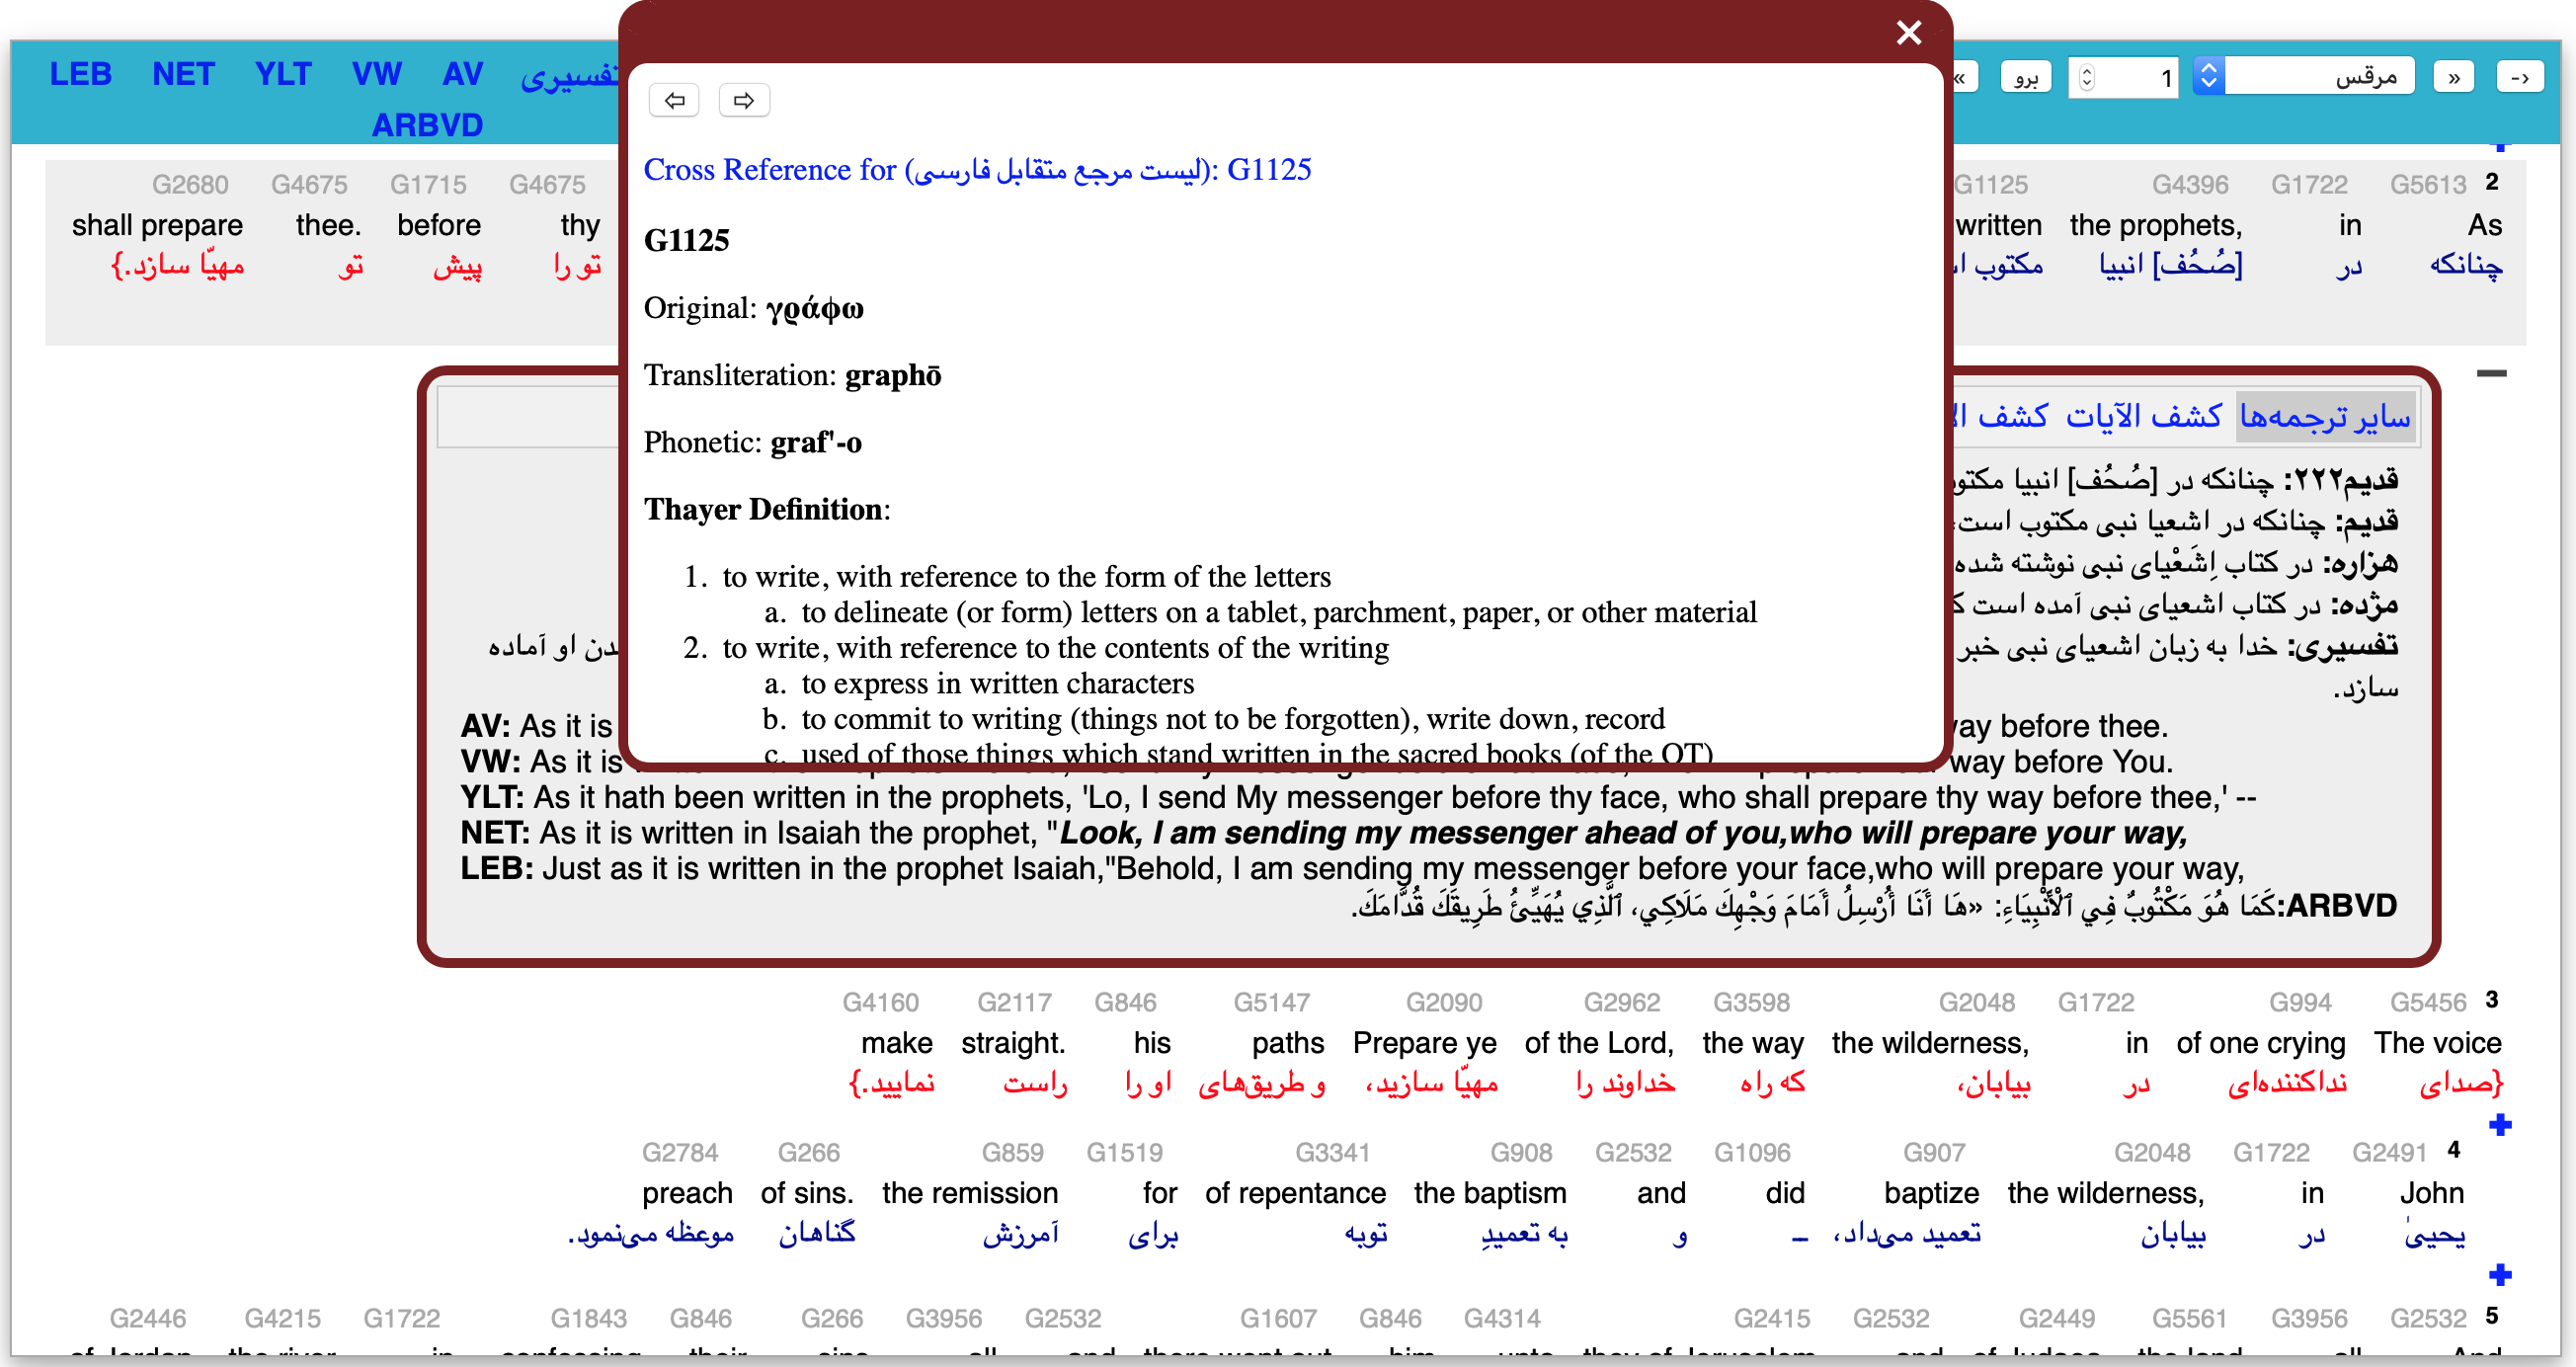Screen dimensions: 2576x1367
Task: Select the AV translation tab
Action: coord(463,74)
